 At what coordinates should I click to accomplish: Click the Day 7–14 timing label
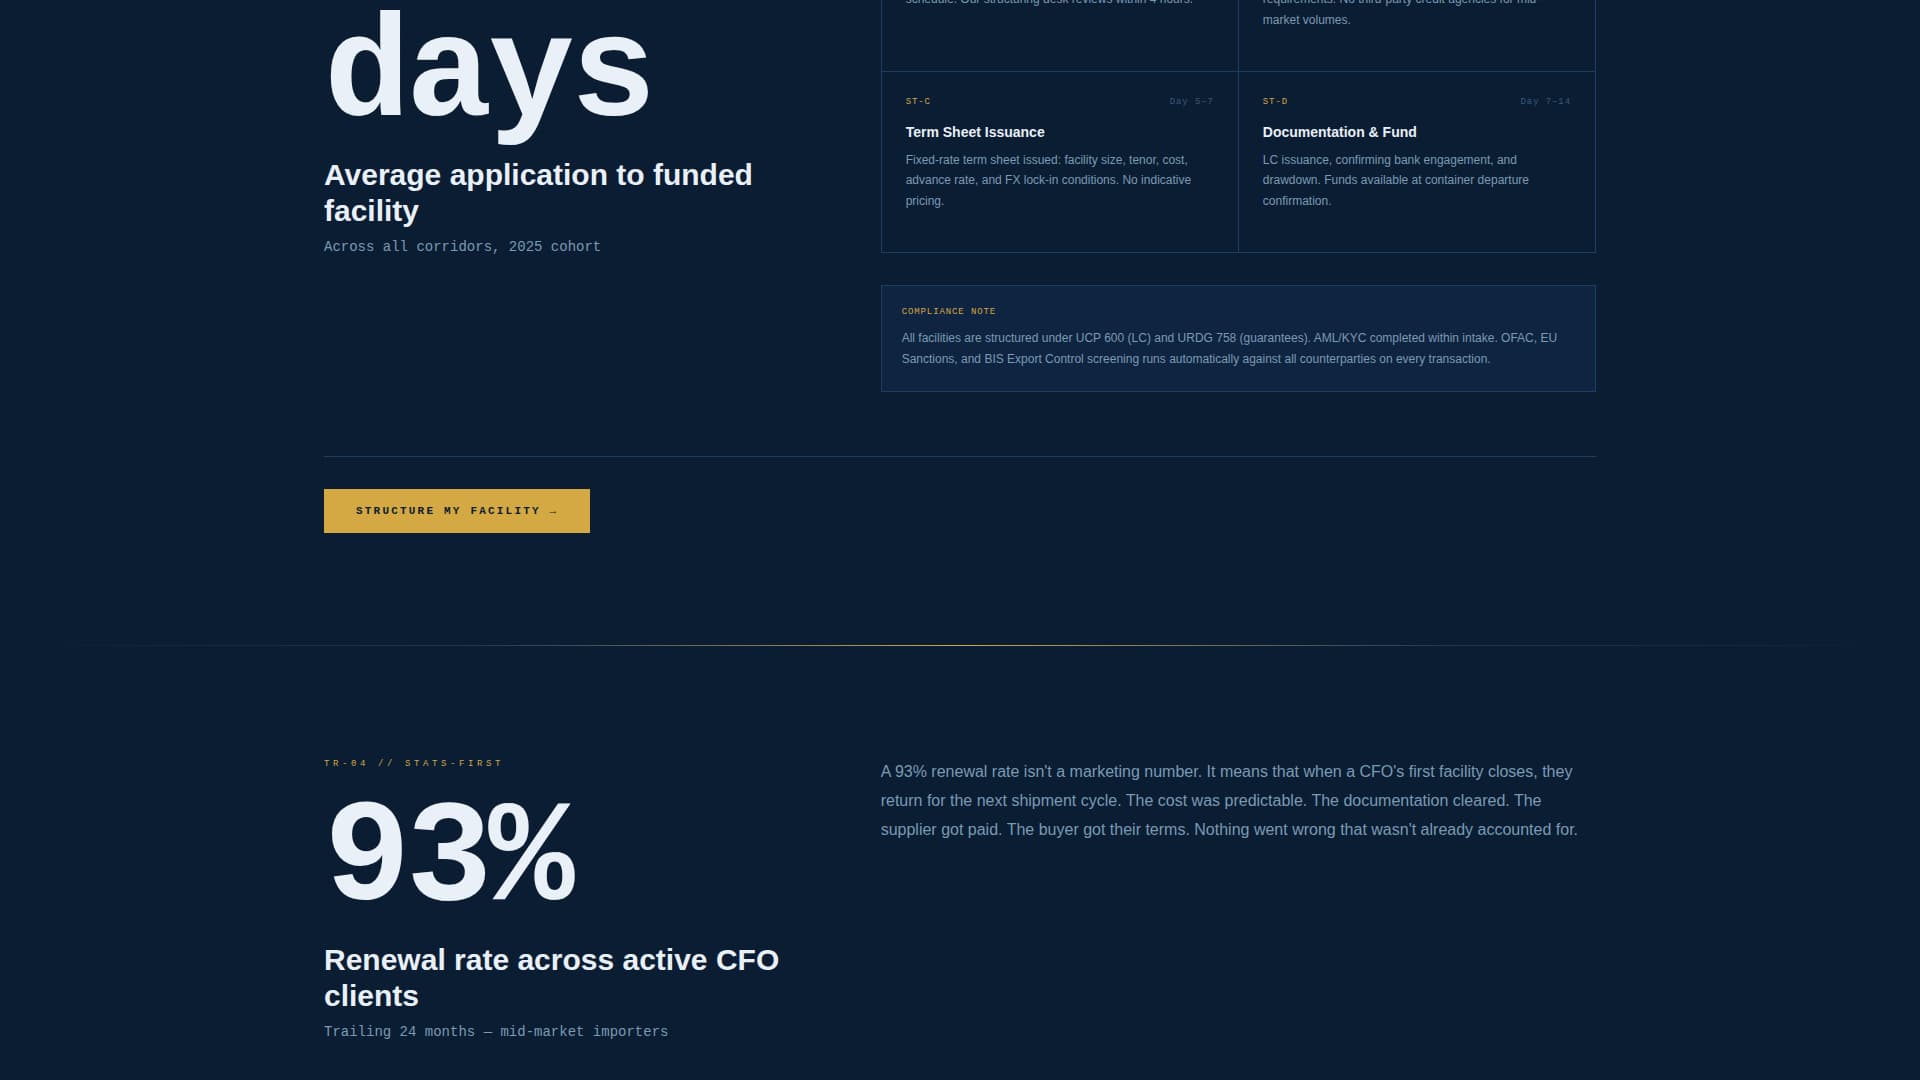point(1545,101)
